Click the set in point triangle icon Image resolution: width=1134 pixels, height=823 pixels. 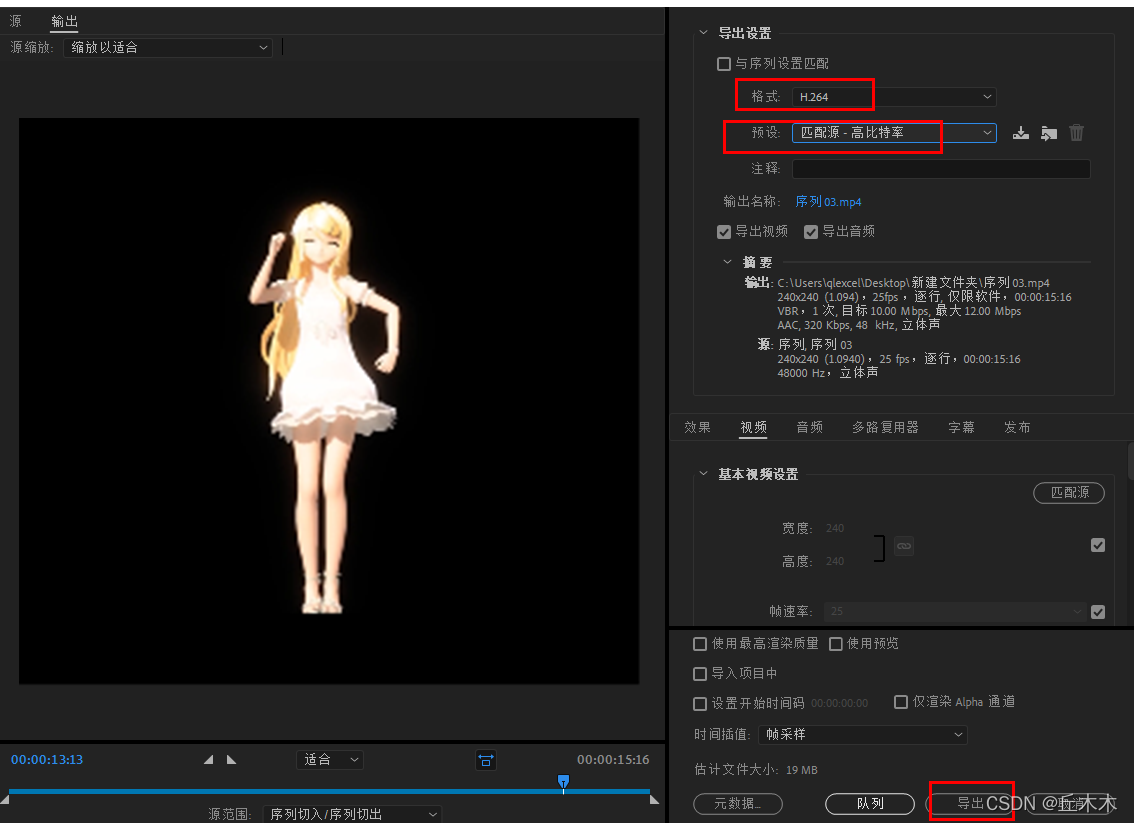[208, 759]
